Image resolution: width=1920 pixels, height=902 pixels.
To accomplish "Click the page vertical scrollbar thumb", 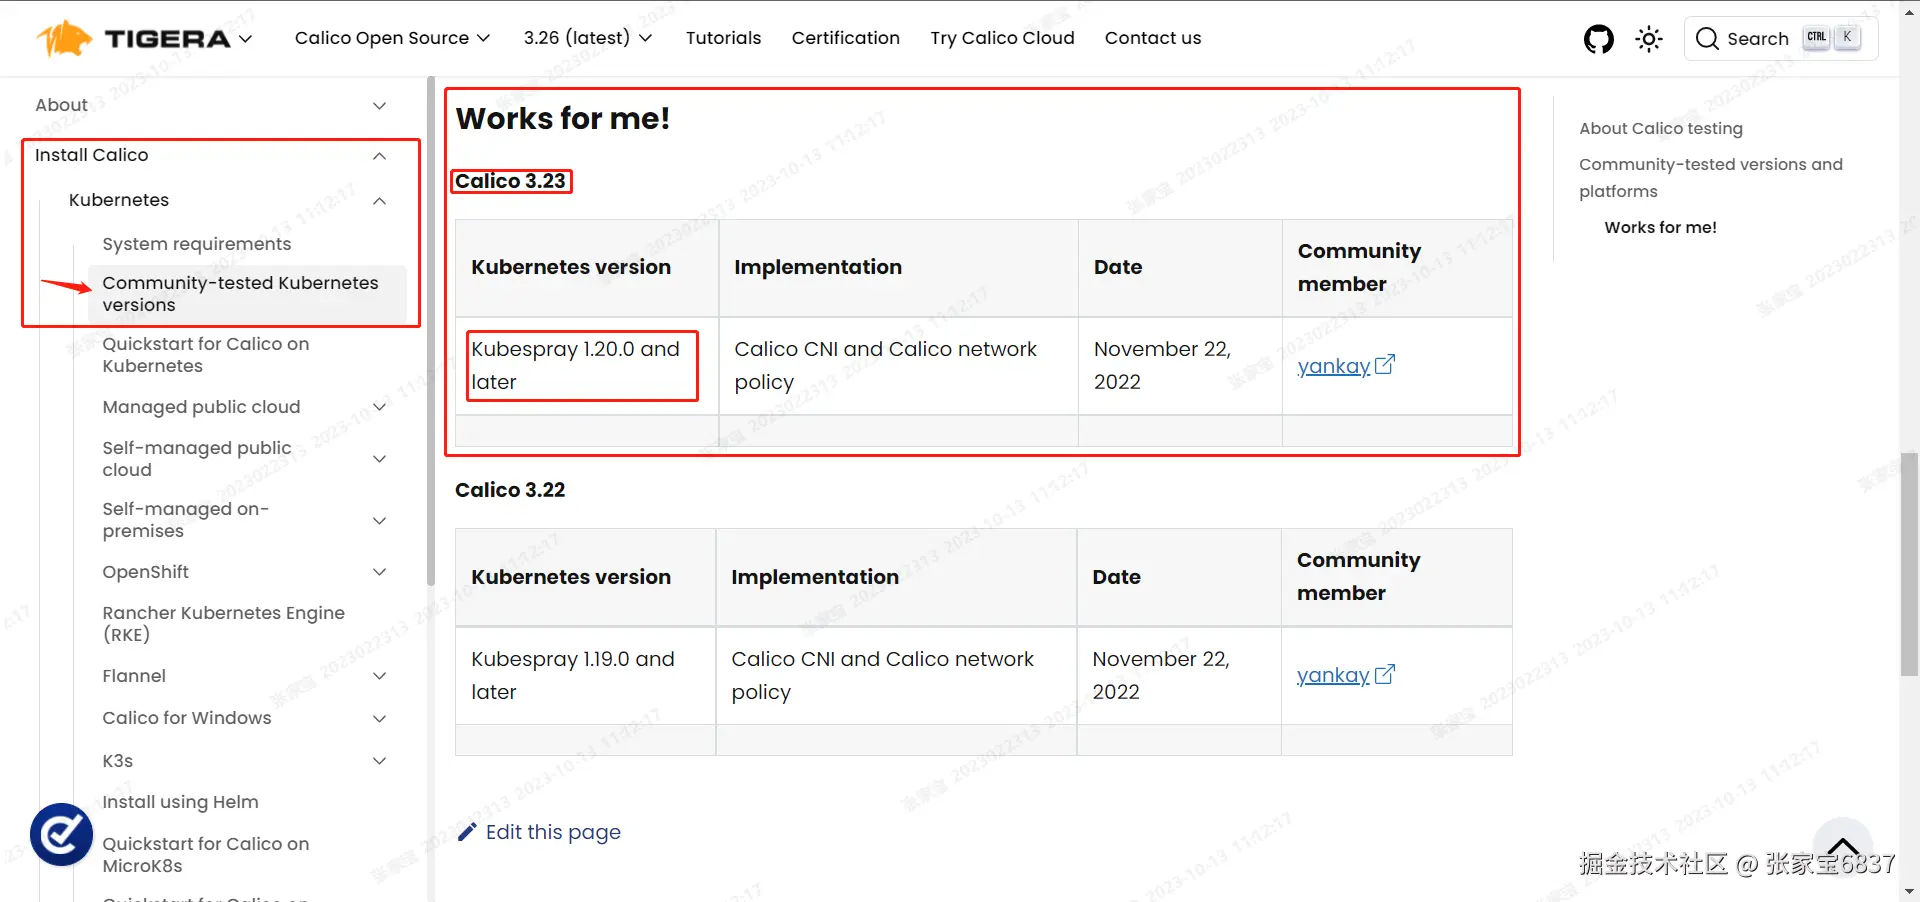I will click(x=1909, y=564).
